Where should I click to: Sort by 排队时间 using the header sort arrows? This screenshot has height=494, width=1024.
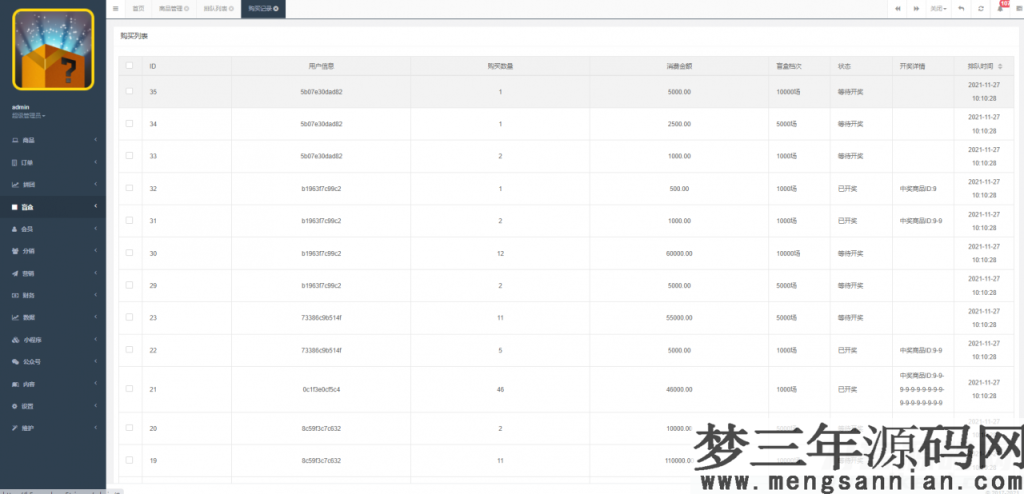1000,67
